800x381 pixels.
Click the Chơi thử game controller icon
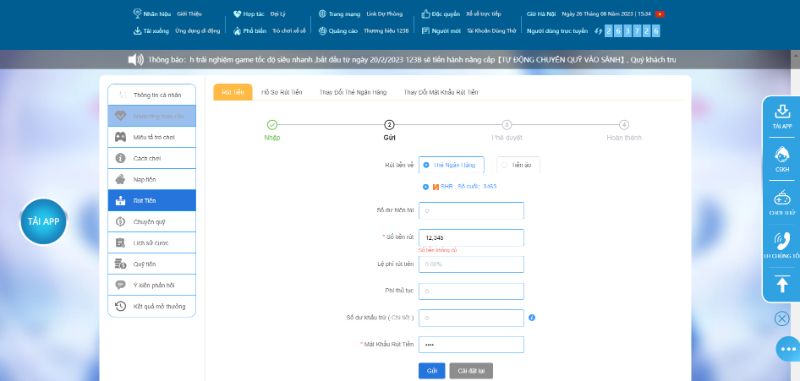click(x=782, y=197)
